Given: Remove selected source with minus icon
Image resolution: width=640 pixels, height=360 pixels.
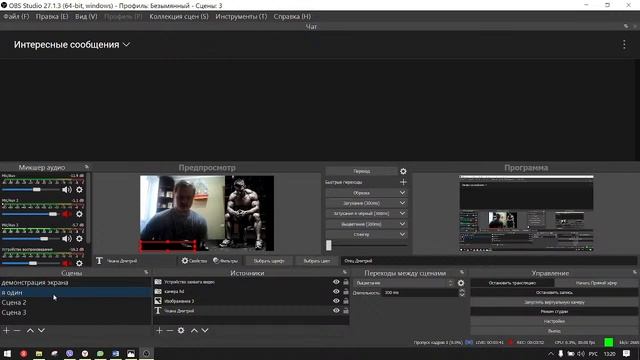Looking at the screenshot, I should [170, 330].
